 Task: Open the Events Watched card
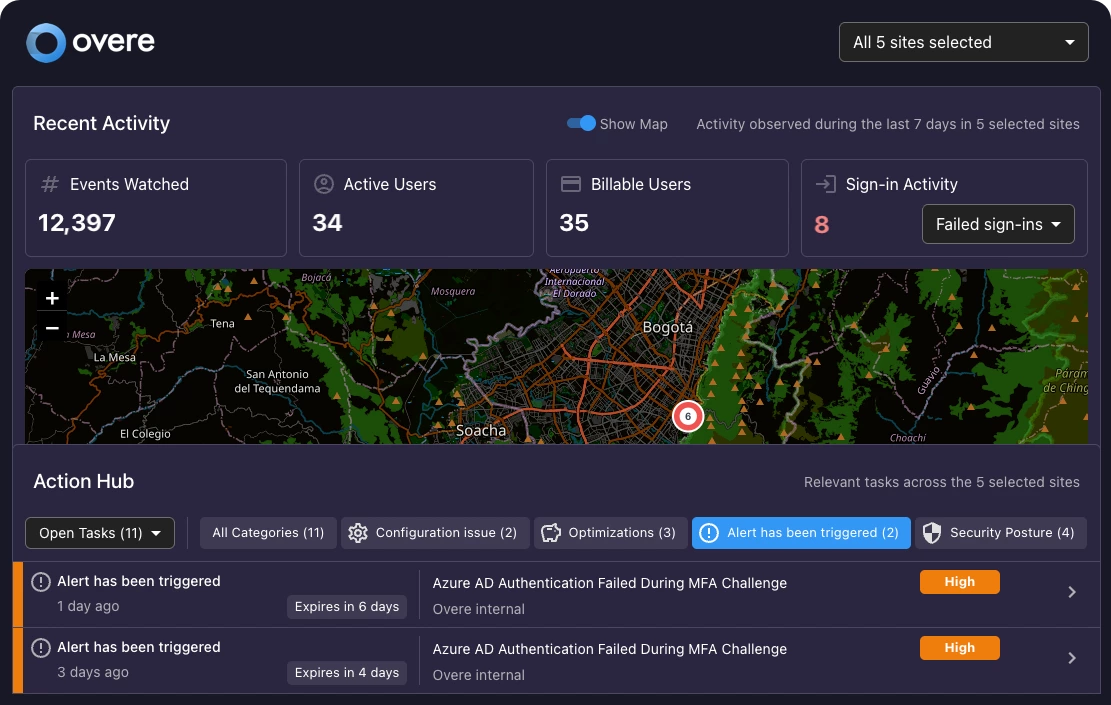[x=156, y=208]
